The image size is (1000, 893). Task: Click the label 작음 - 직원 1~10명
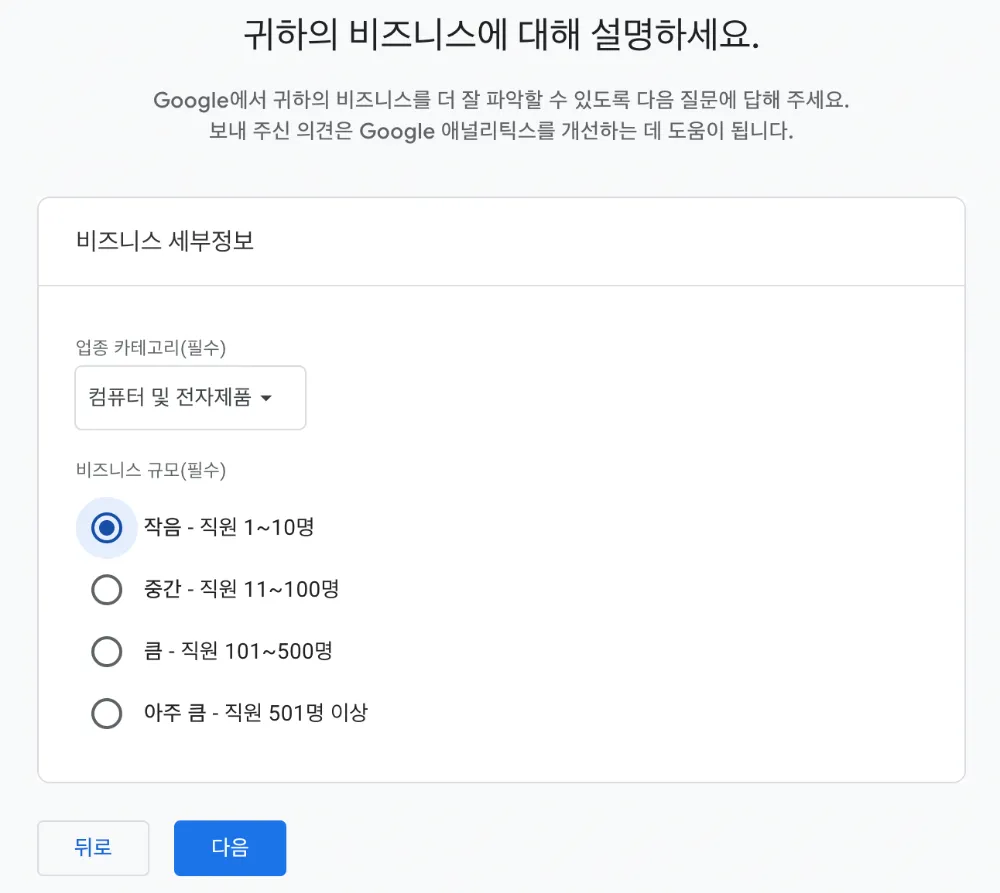pos(229,527)
